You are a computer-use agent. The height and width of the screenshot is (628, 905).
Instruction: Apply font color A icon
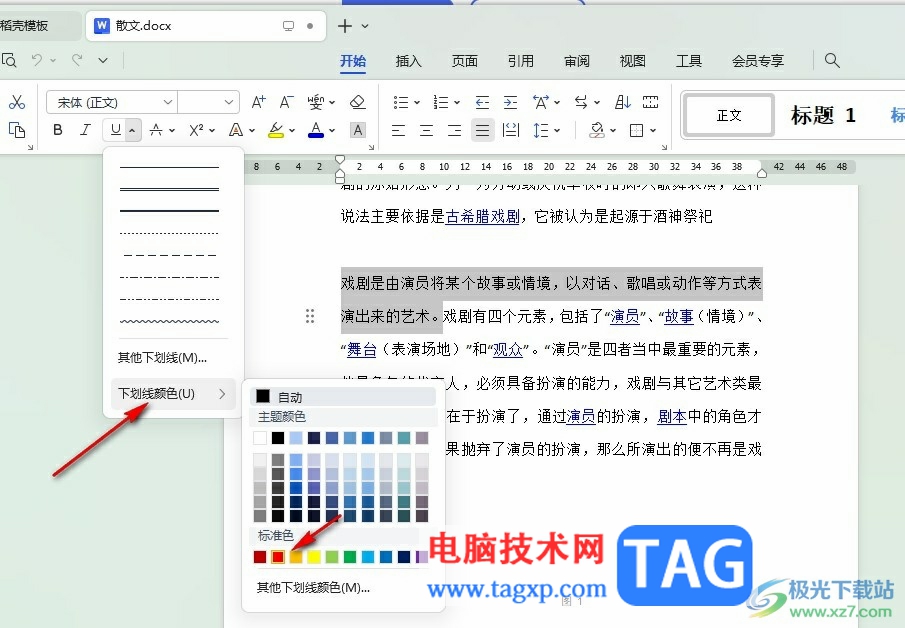[315, 130]
